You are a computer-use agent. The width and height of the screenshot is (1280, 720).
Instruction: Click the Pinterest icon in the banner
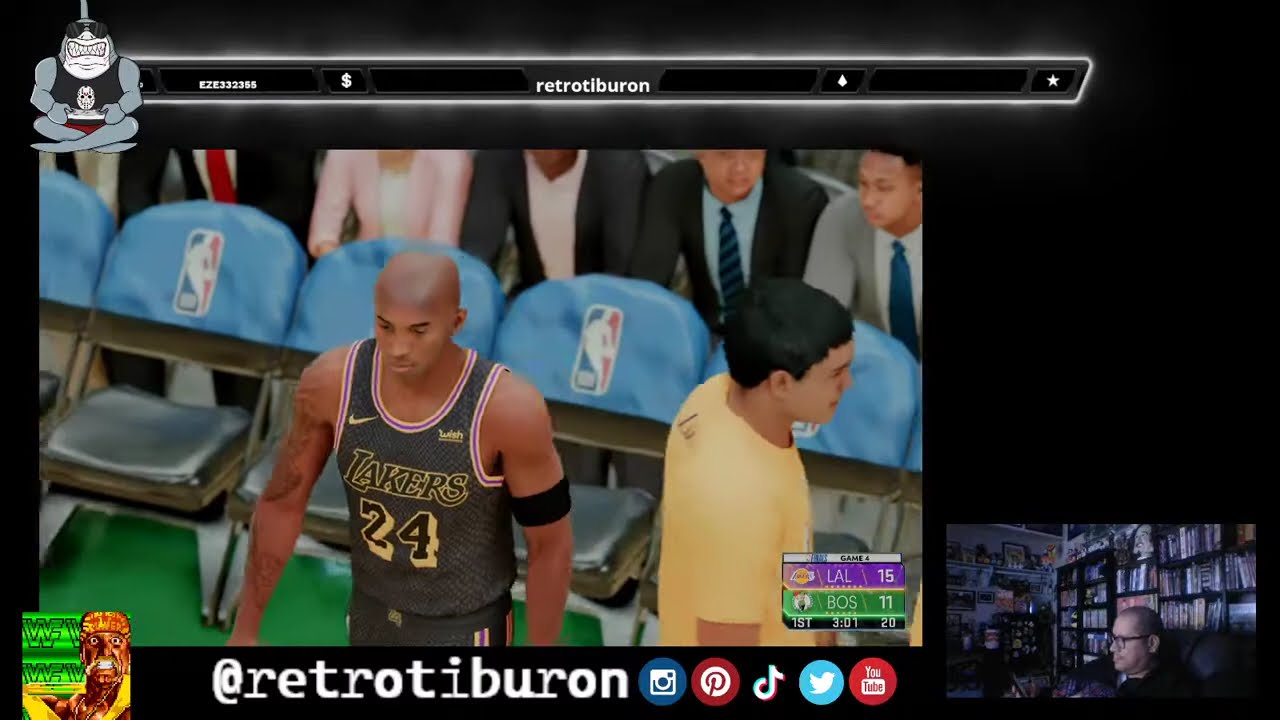pos(715,682)
